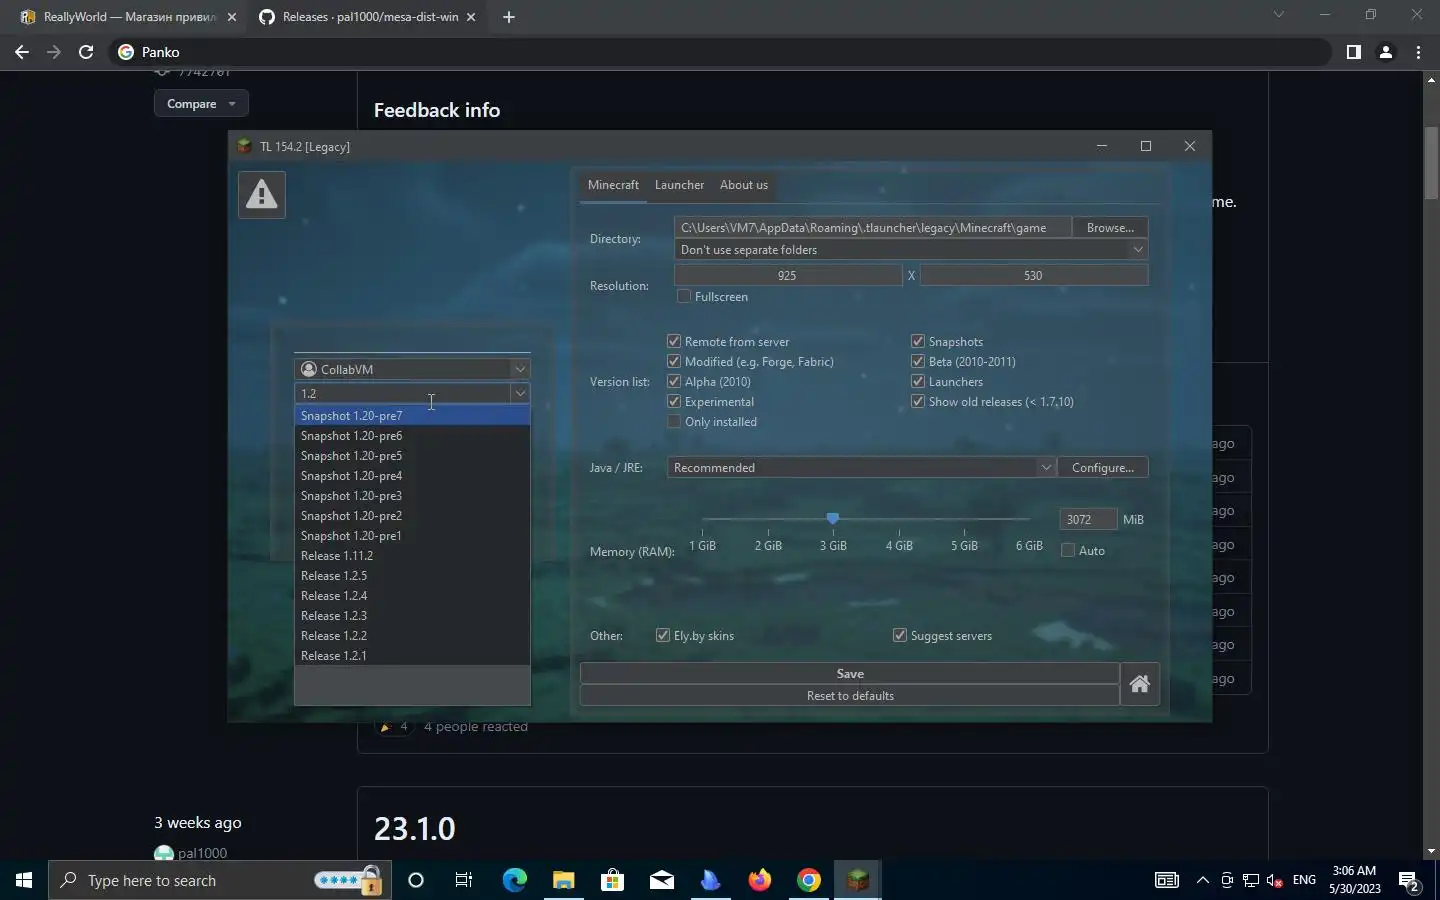Show hidden system tray icons

point(1202,880)
